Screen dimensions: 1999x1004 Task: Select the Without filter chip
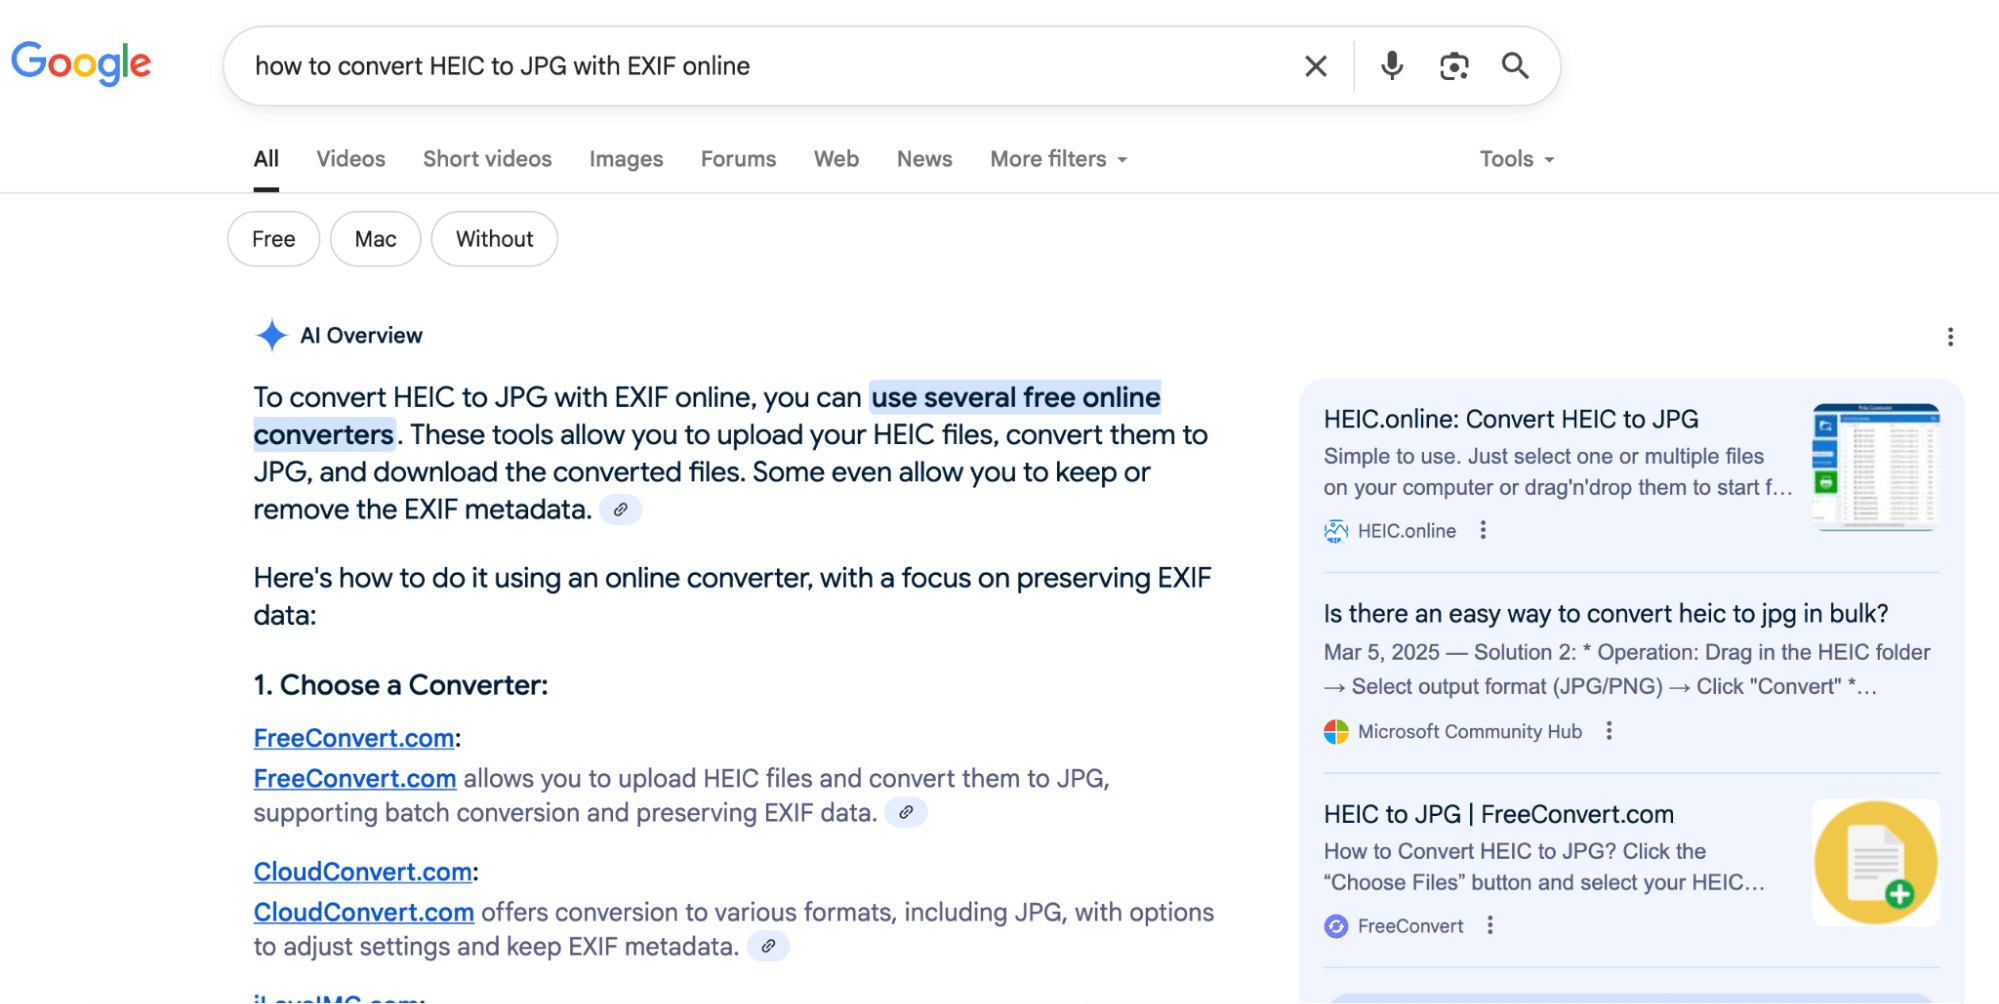point(494,239)
